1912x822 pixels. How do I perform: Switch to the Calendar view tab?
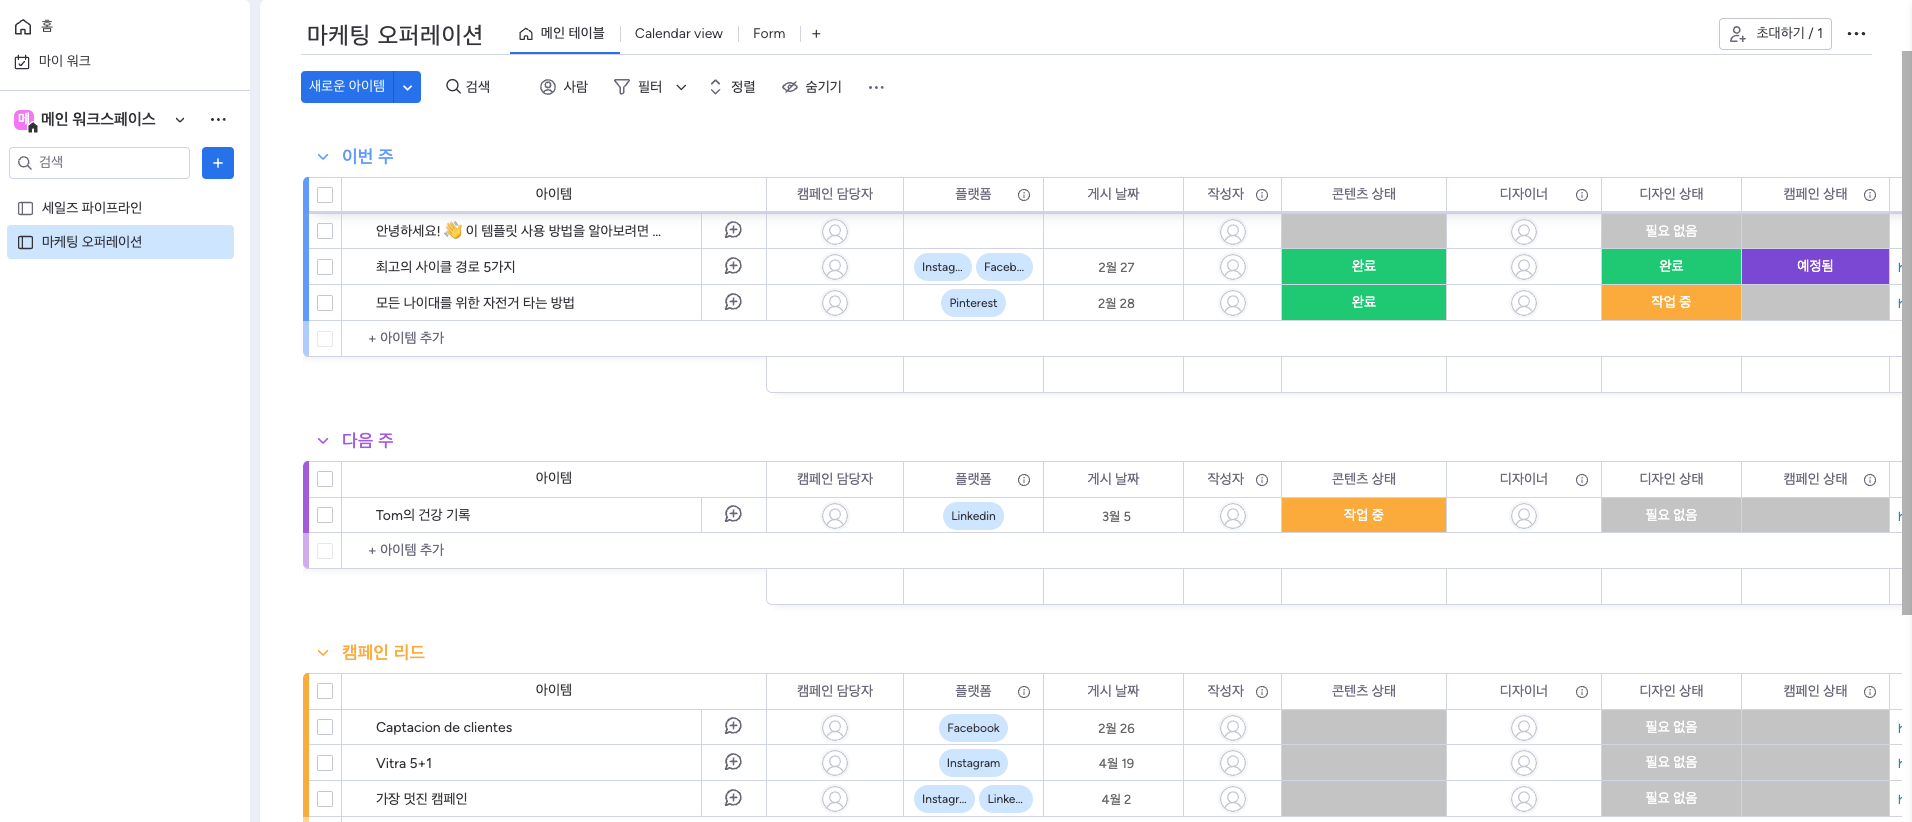[678, 34]
